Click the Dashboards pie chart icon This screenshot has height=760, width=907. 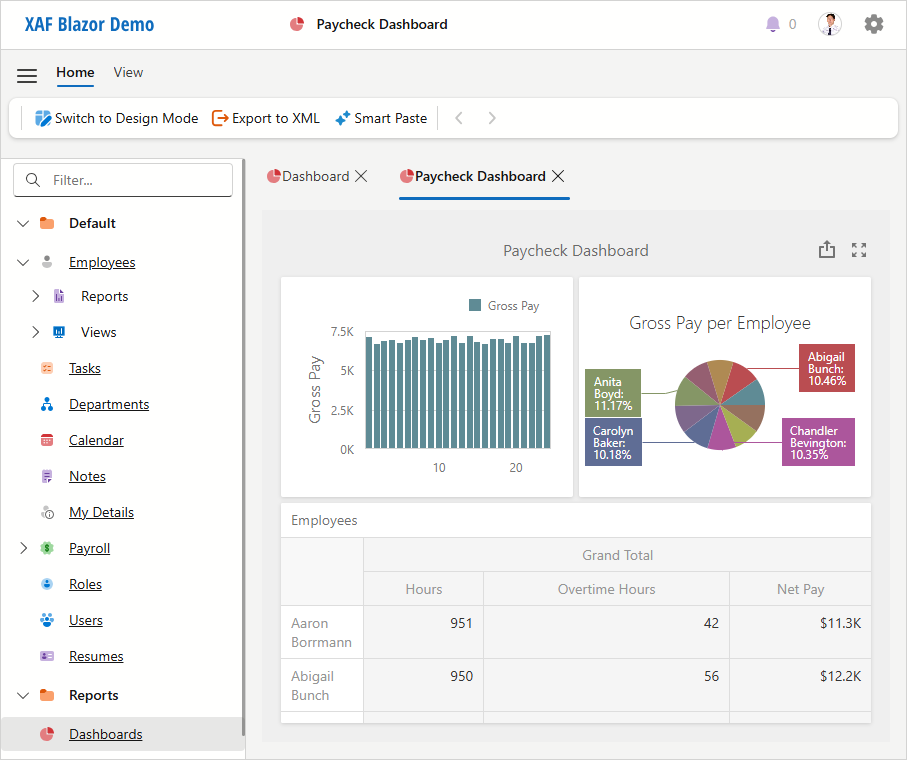[x=47, y=734]
